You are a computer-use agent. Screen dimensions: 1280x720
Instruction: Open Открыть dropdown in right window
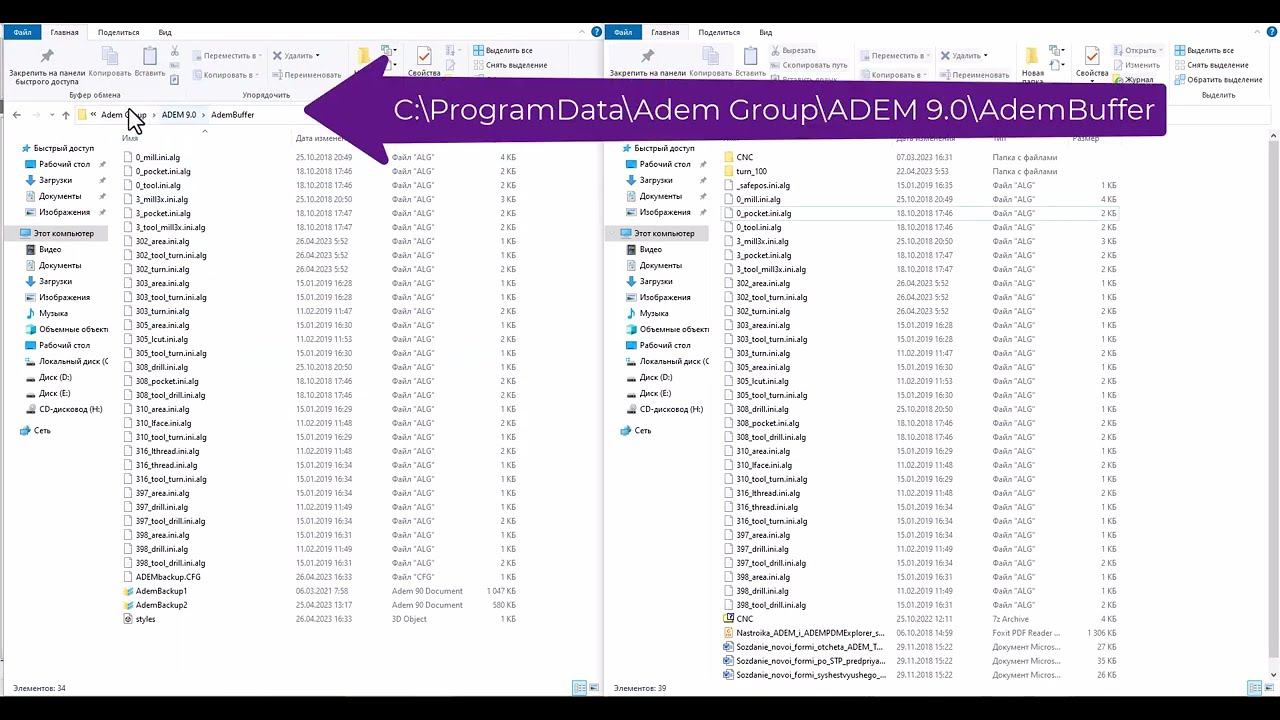[1138, 50]
